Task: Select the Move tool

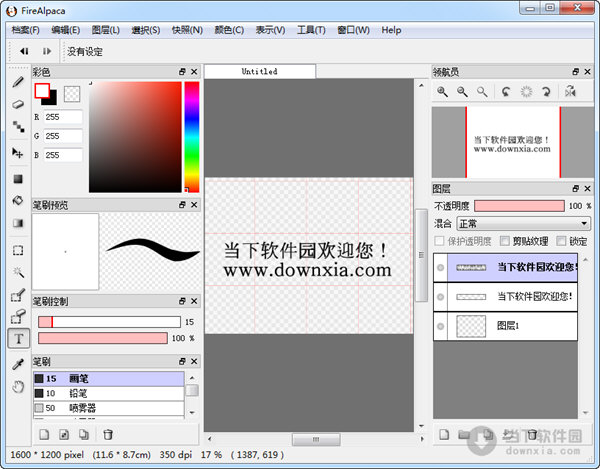Action: (x=18, y=153)
